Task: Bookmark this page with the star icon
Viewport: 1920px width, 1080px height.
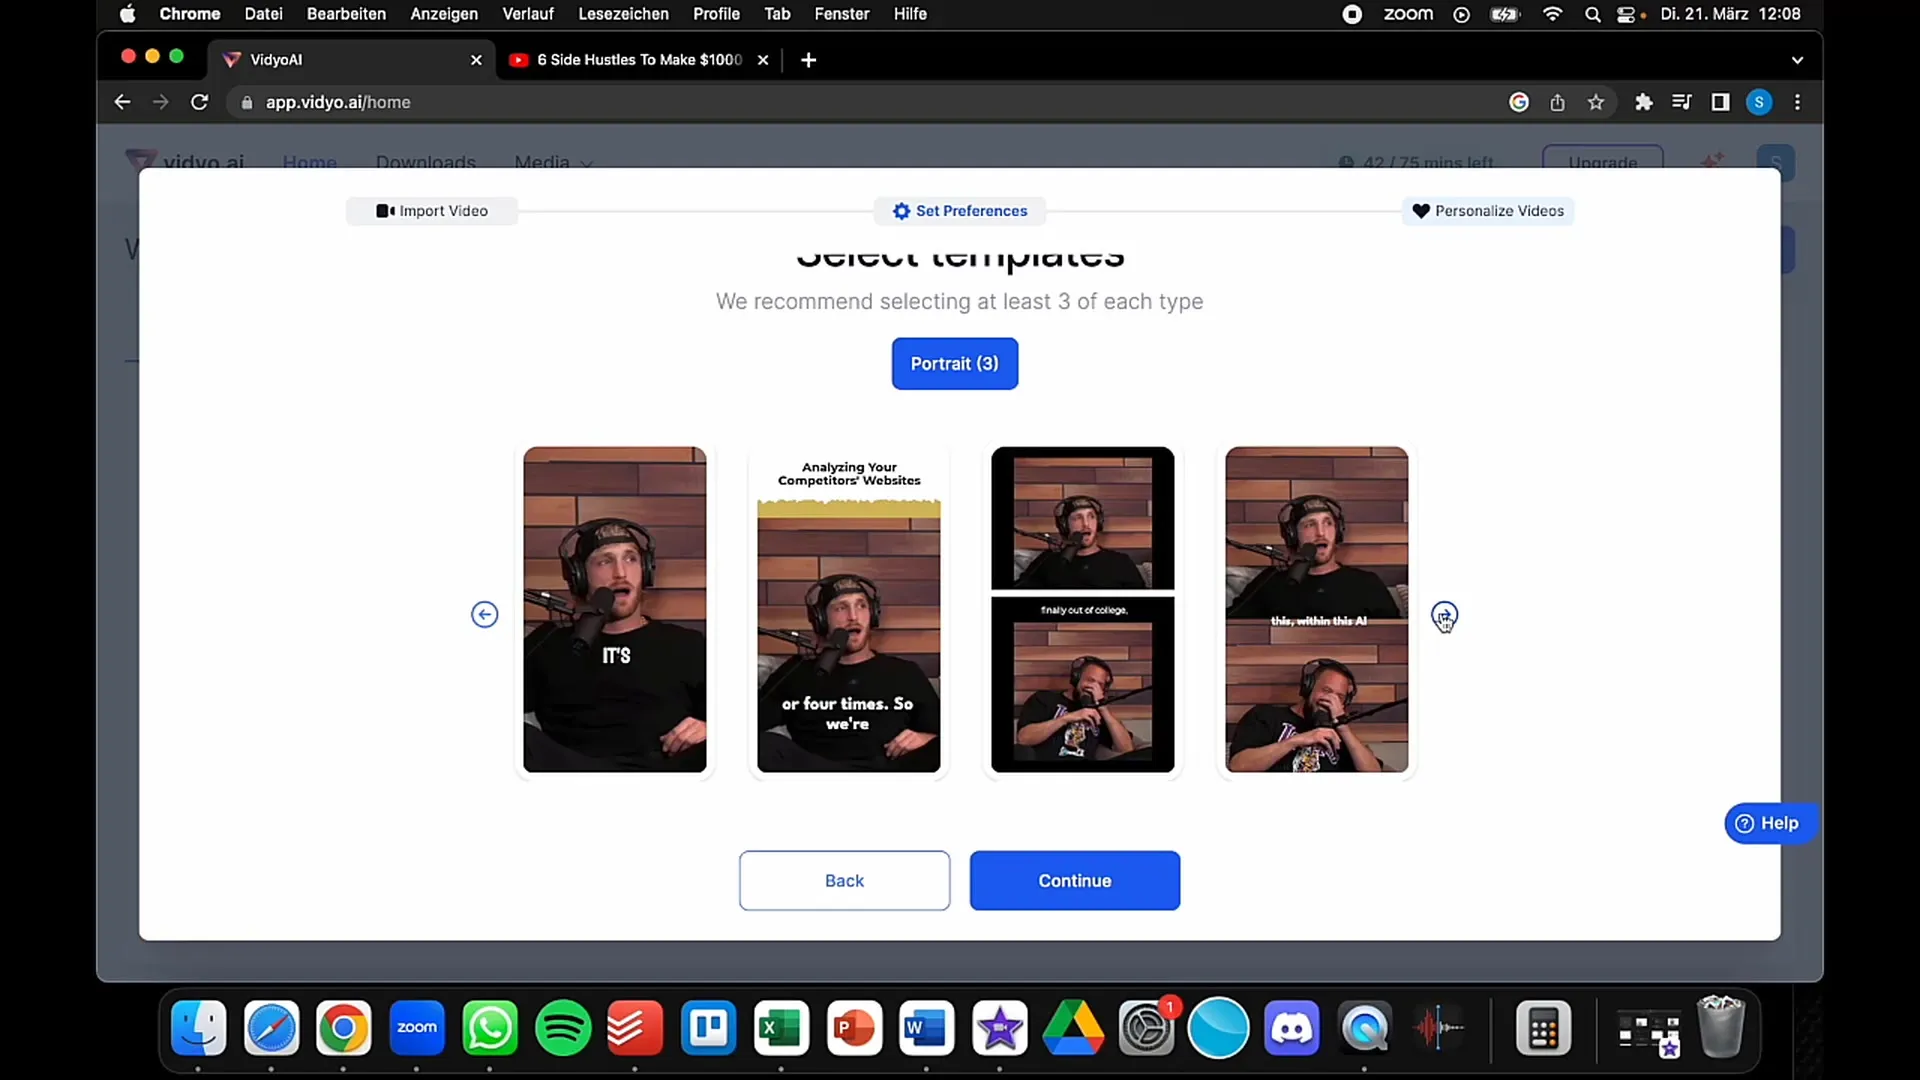Action: [1596, 102]
